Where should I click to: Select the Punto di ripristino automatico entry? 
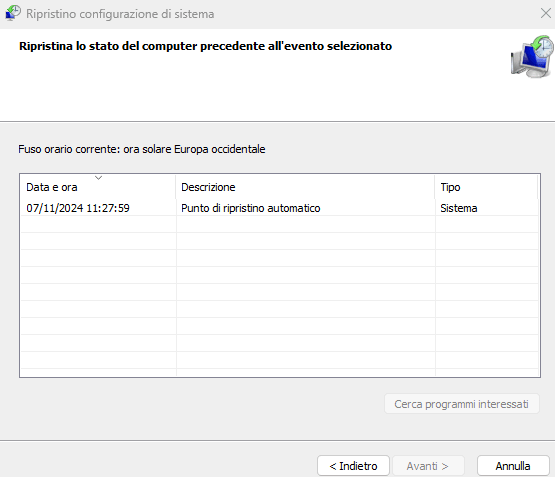pos(251,208)
